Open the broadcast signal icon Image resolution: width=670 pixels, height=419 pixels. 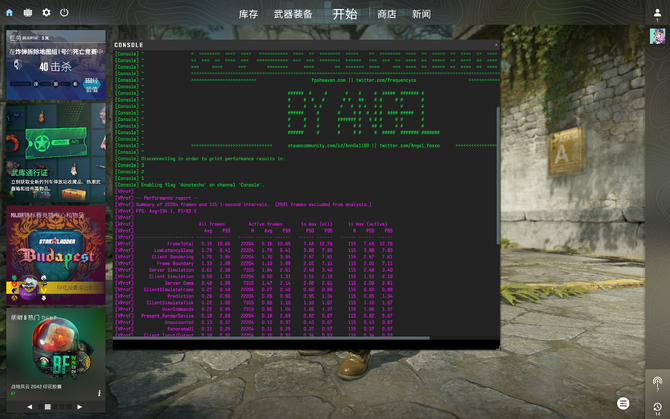coord(657,381)
